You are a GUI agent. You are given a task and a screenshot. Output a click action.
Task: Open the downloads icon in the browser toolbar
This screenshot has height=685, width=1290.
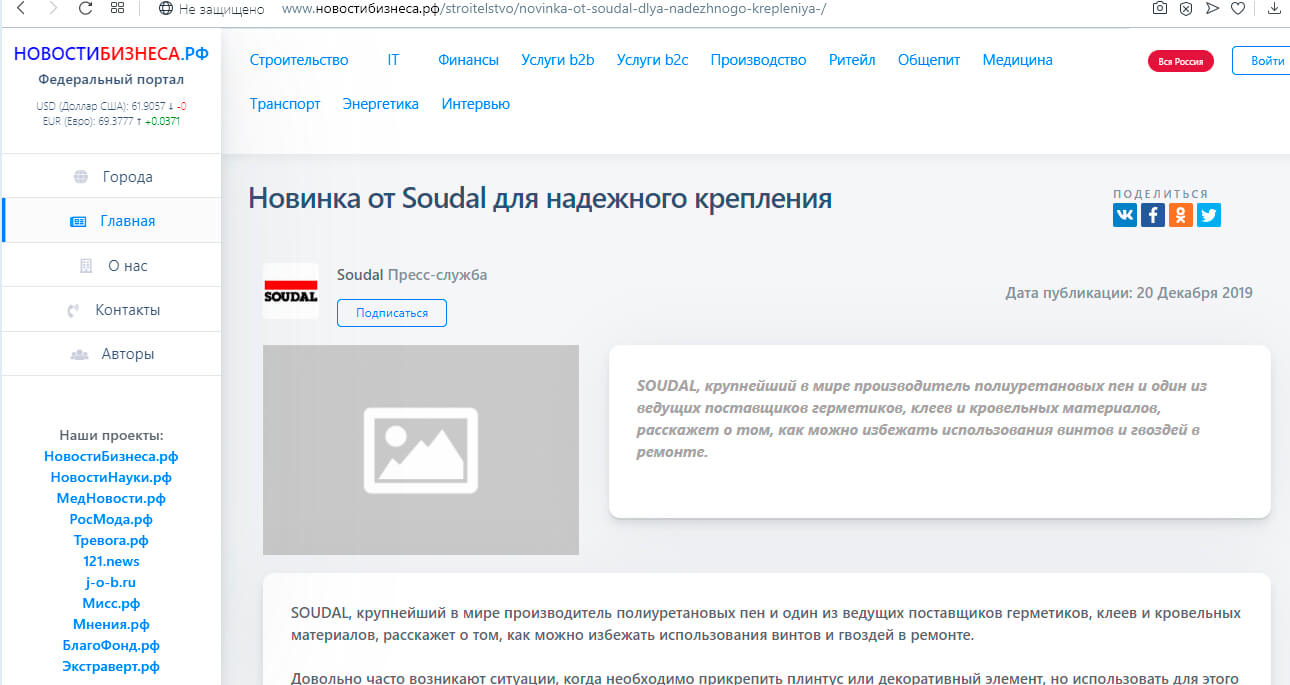tap(1274, 8)
